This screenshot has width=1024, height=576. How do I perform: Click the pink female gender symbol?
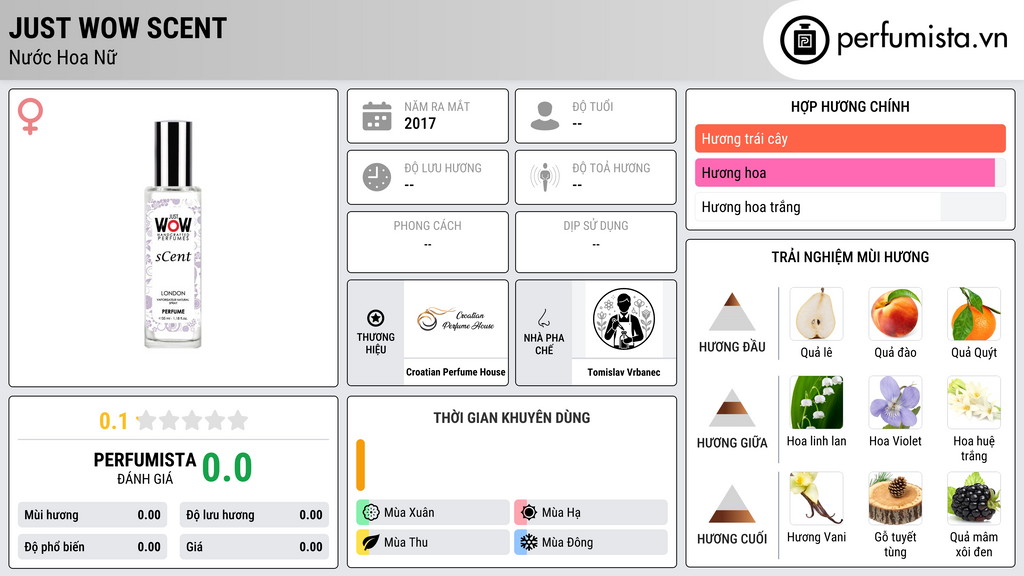[x=30, y=116]
